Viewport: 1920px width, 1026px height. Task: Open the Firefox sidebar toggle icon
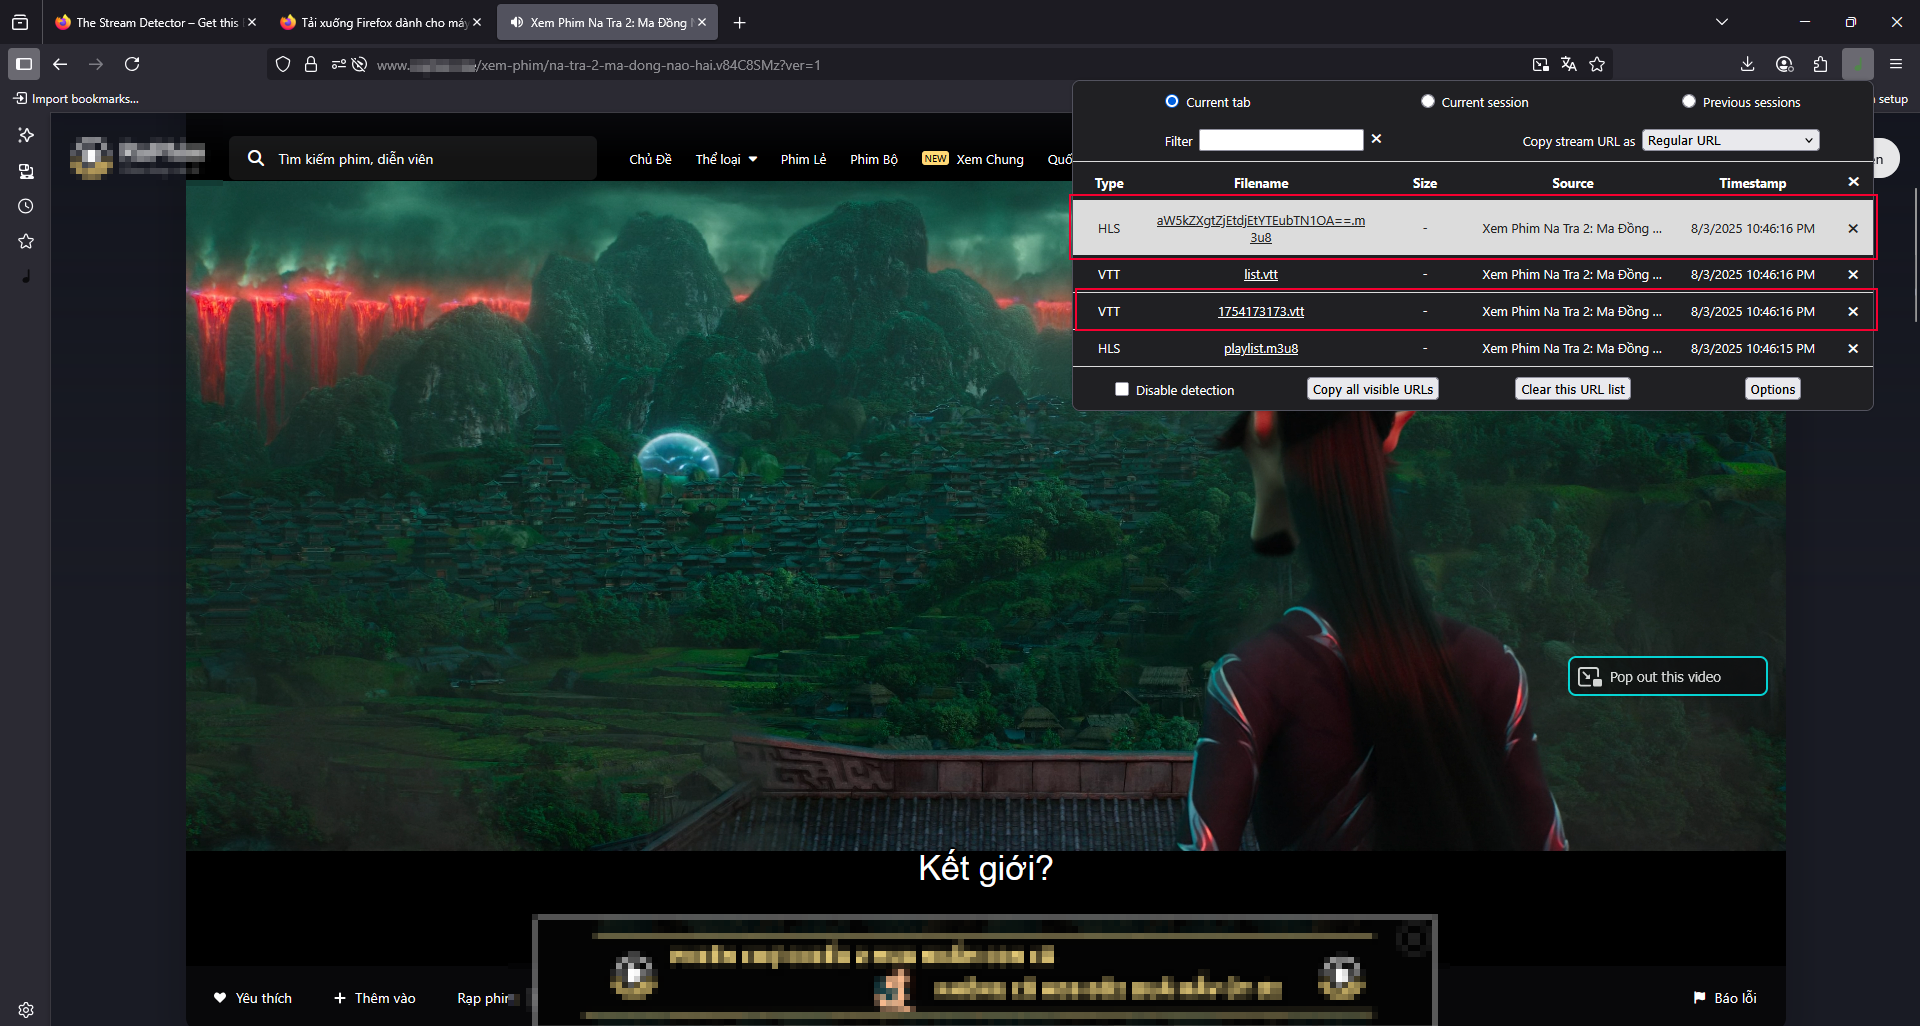24,64
